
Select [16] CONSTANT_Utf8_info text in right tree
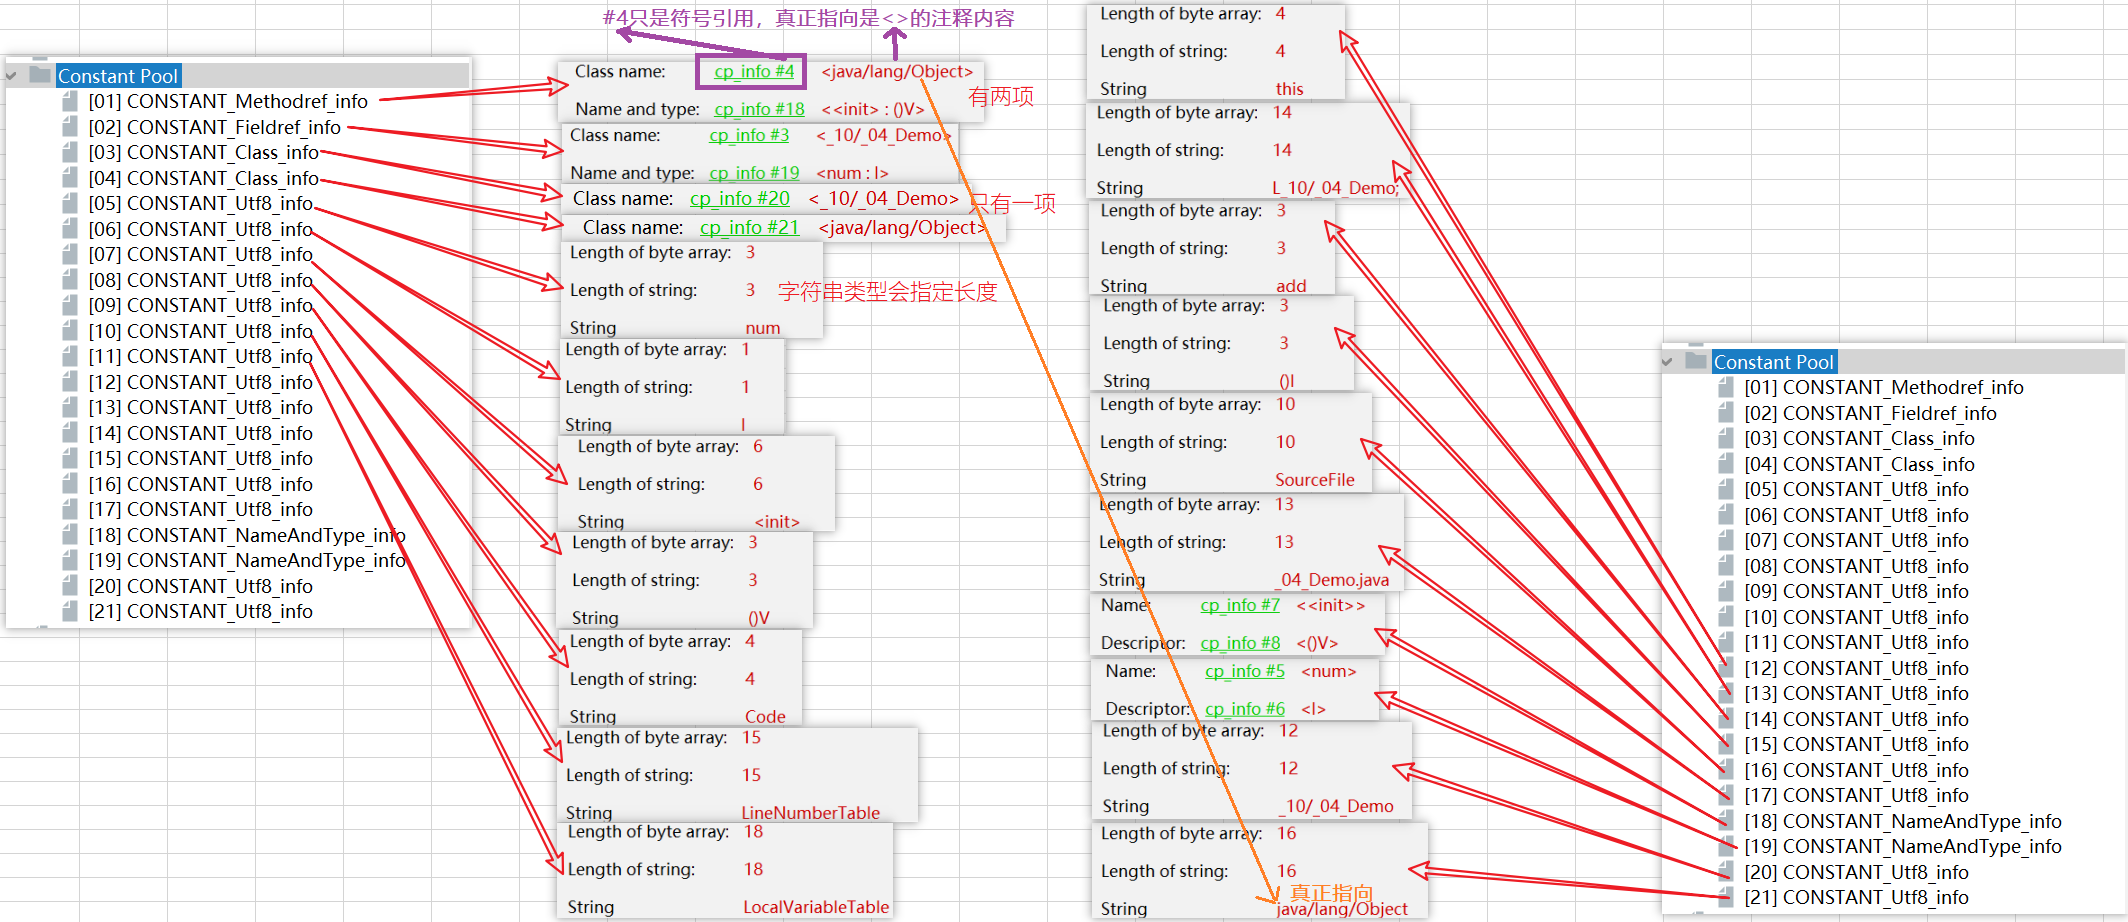1856,770
